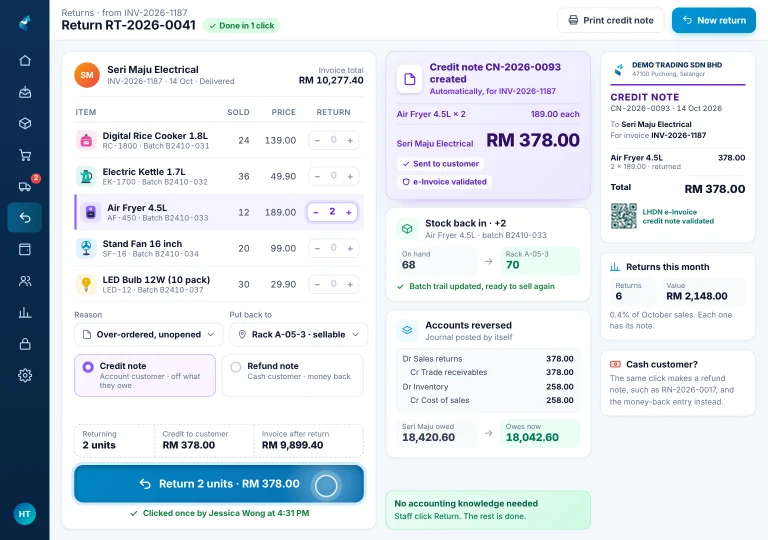Increase Electric Kettle return quantity
This screenshot has height=540, width=768.
point(350,176)
